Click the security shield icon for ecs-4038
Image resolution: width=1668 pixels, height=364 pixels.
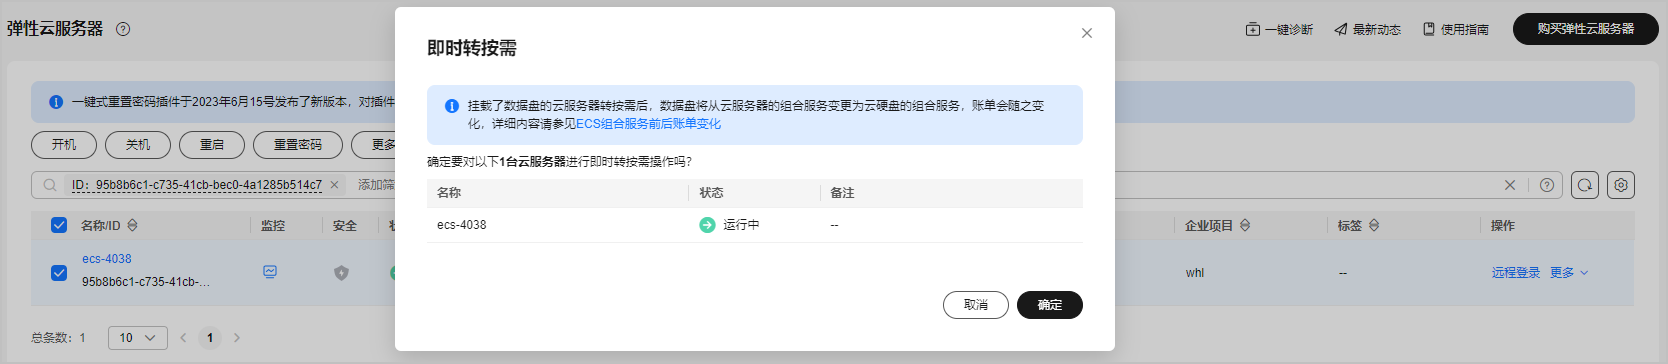coord(341,272)
